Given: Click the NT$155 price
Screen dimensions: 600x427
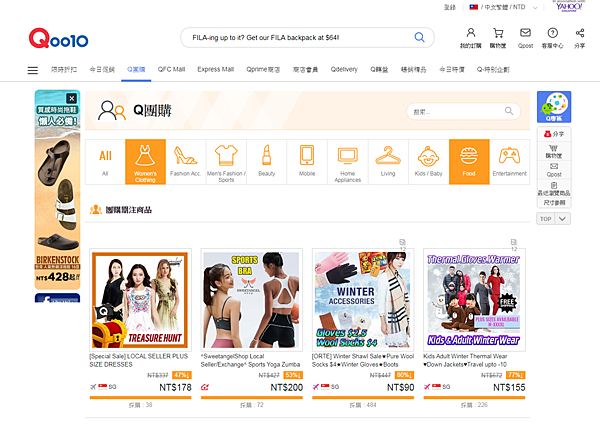Looking at the screenshot, I should tap(509, 388).
